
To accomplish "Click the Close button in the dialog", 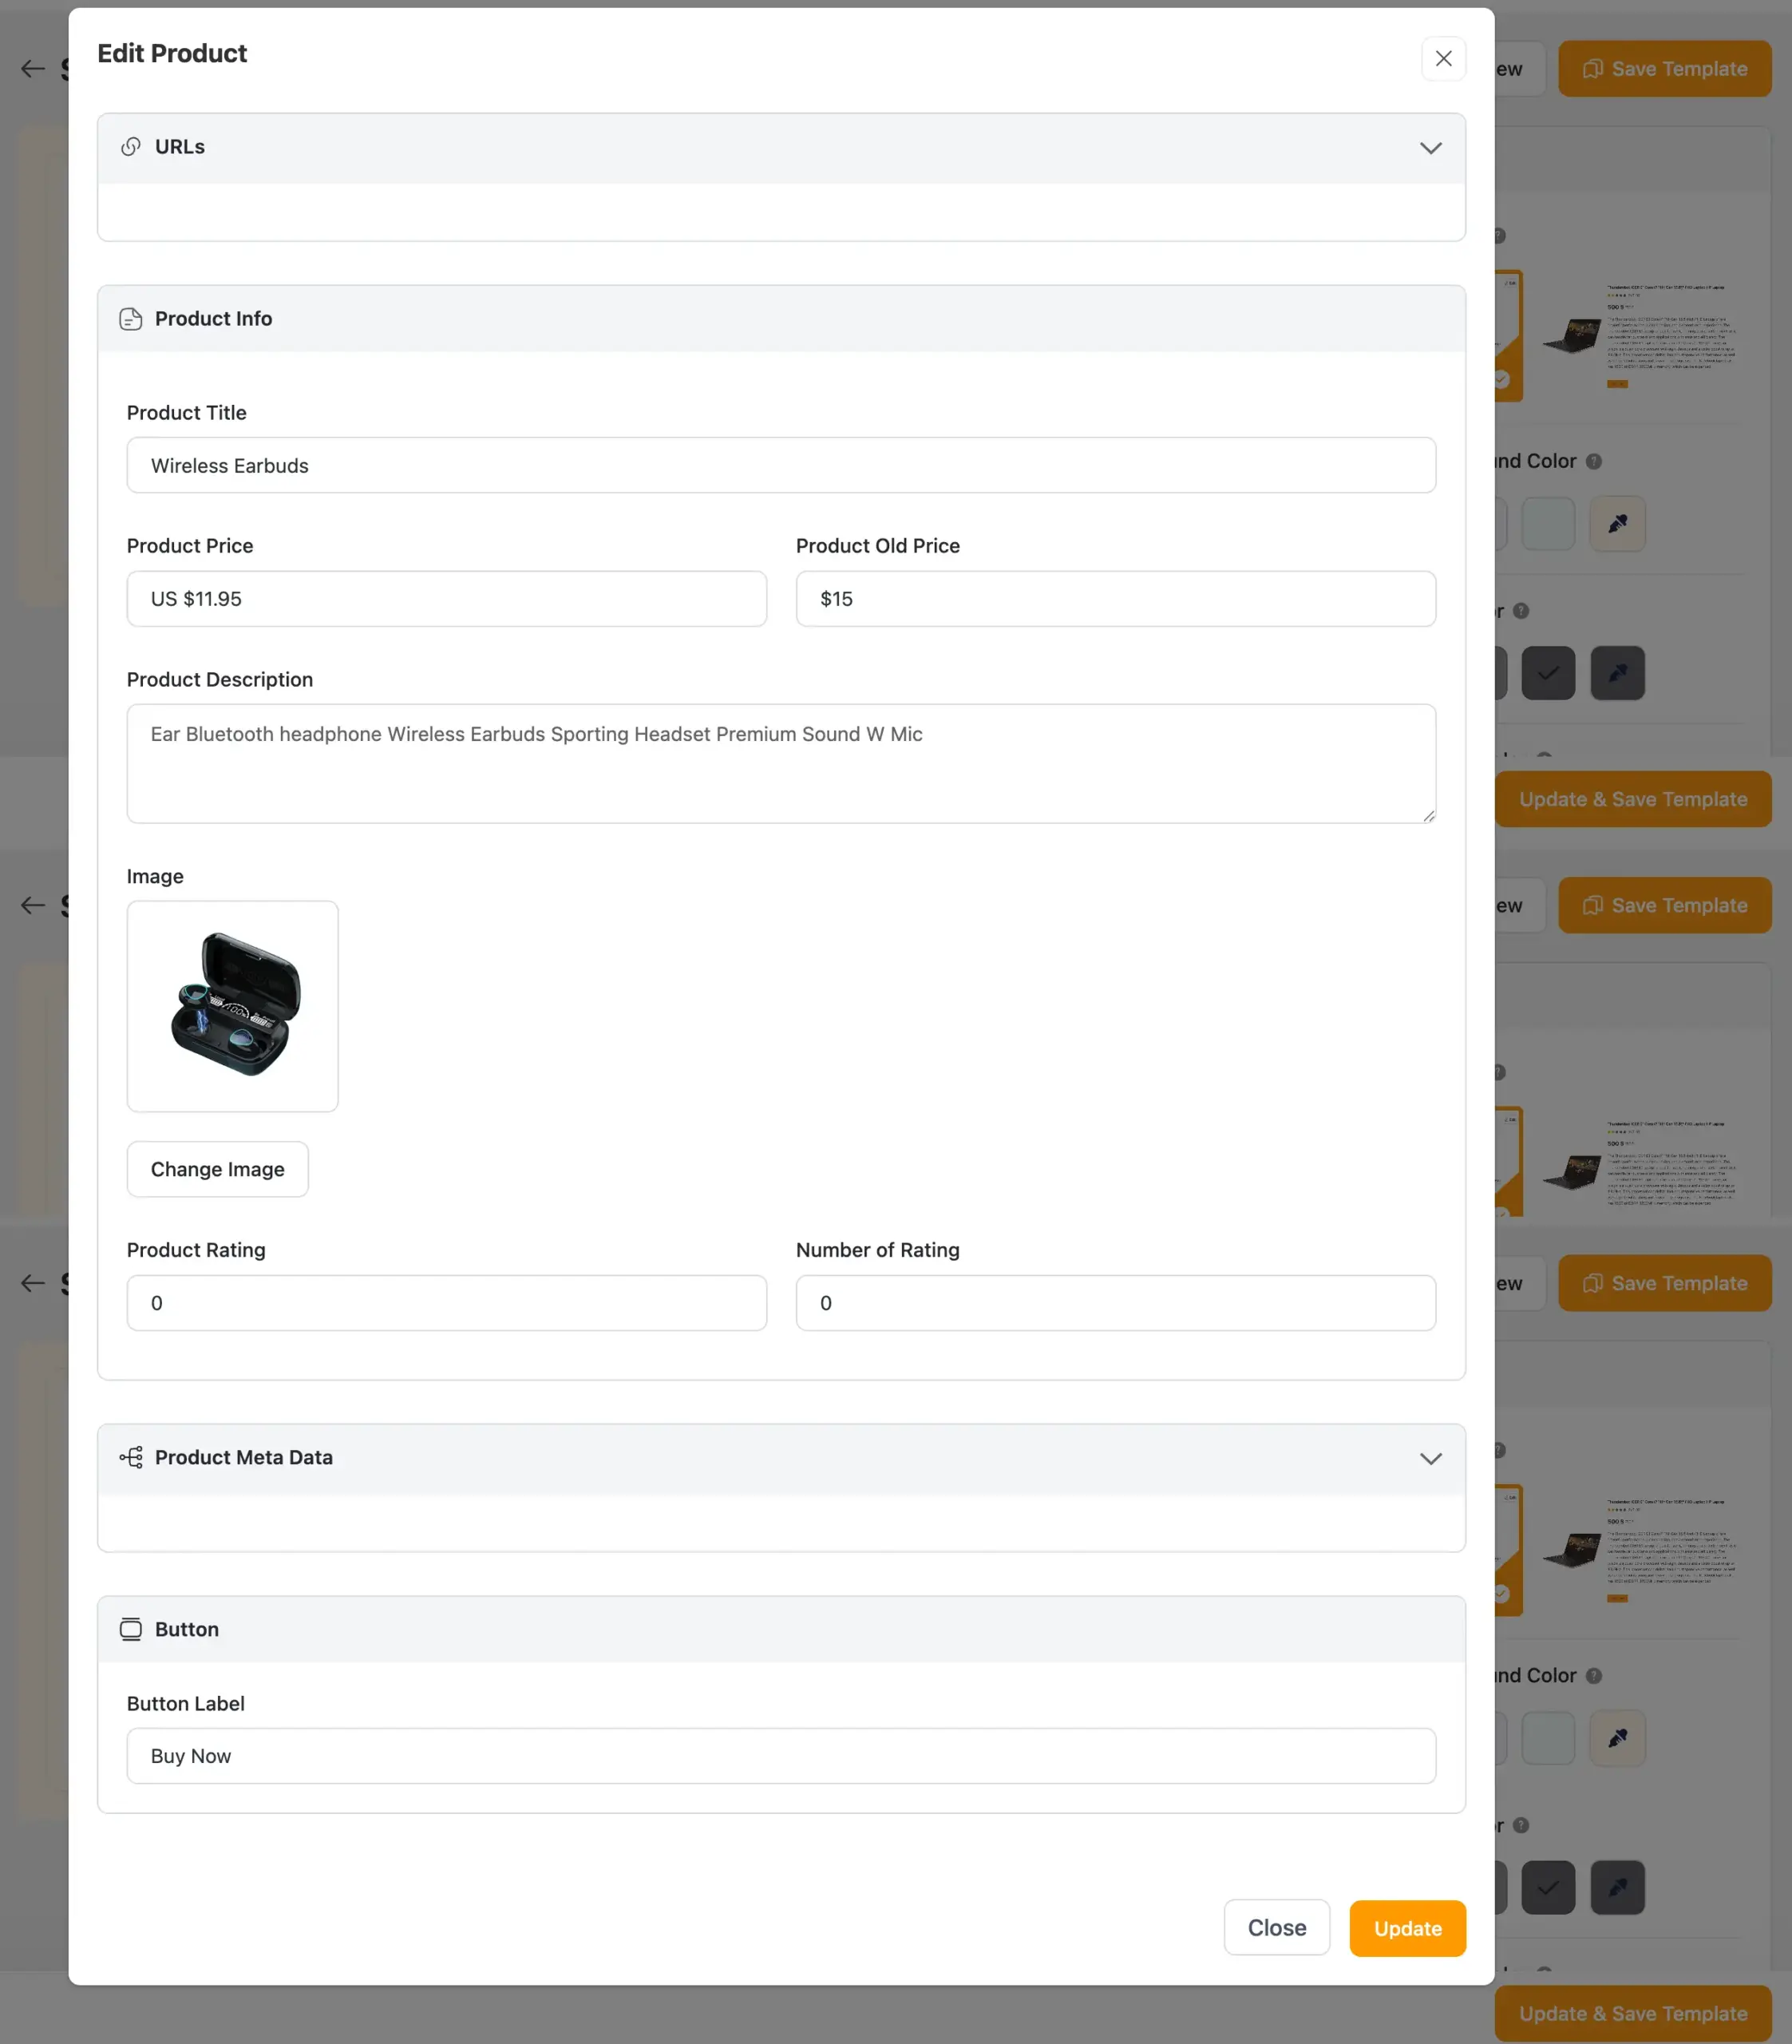I will pyautogui.click(x=1276, y=1928).
